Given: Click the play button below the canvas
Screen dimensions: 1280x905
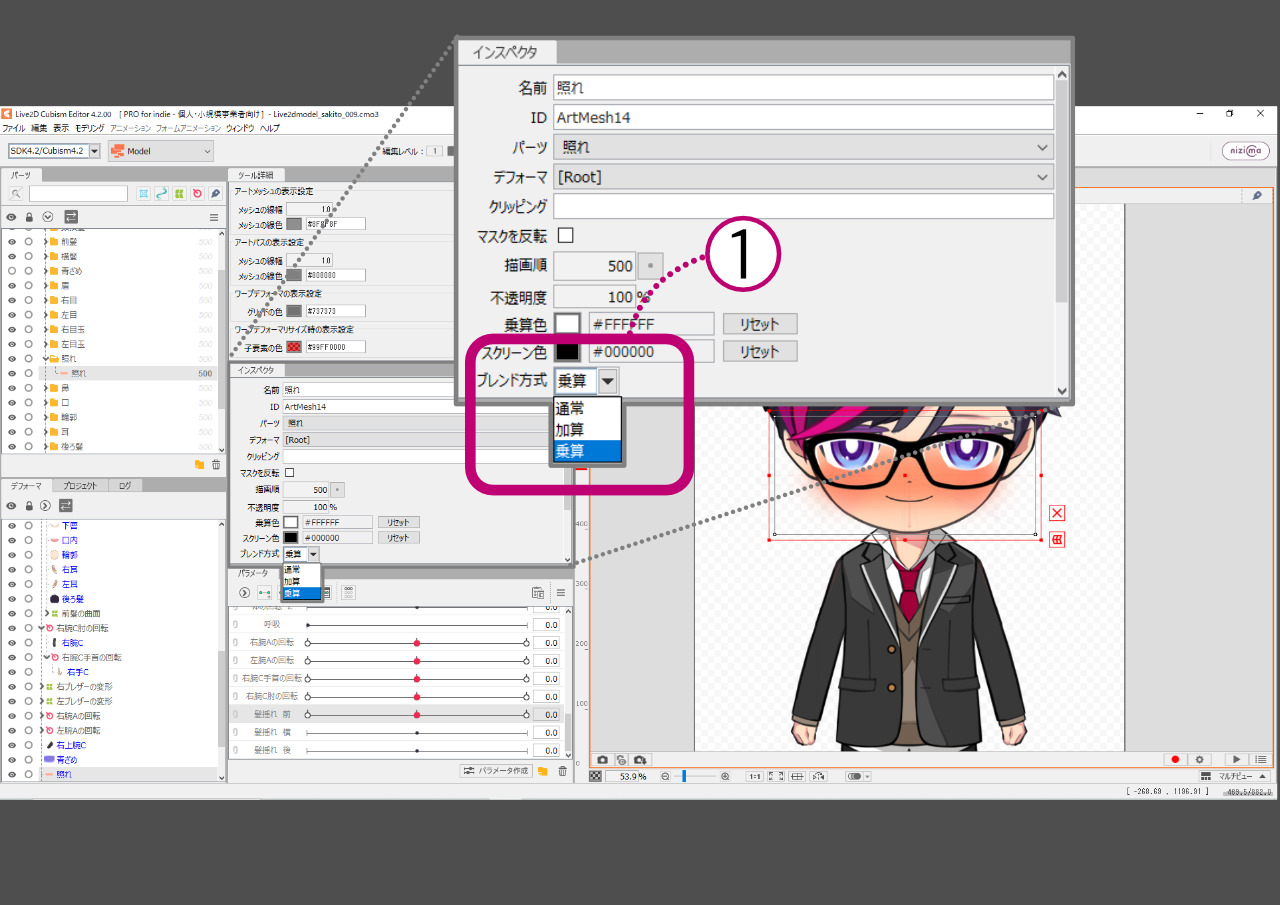Looking at the screenshot, I should pos(1237,760).
